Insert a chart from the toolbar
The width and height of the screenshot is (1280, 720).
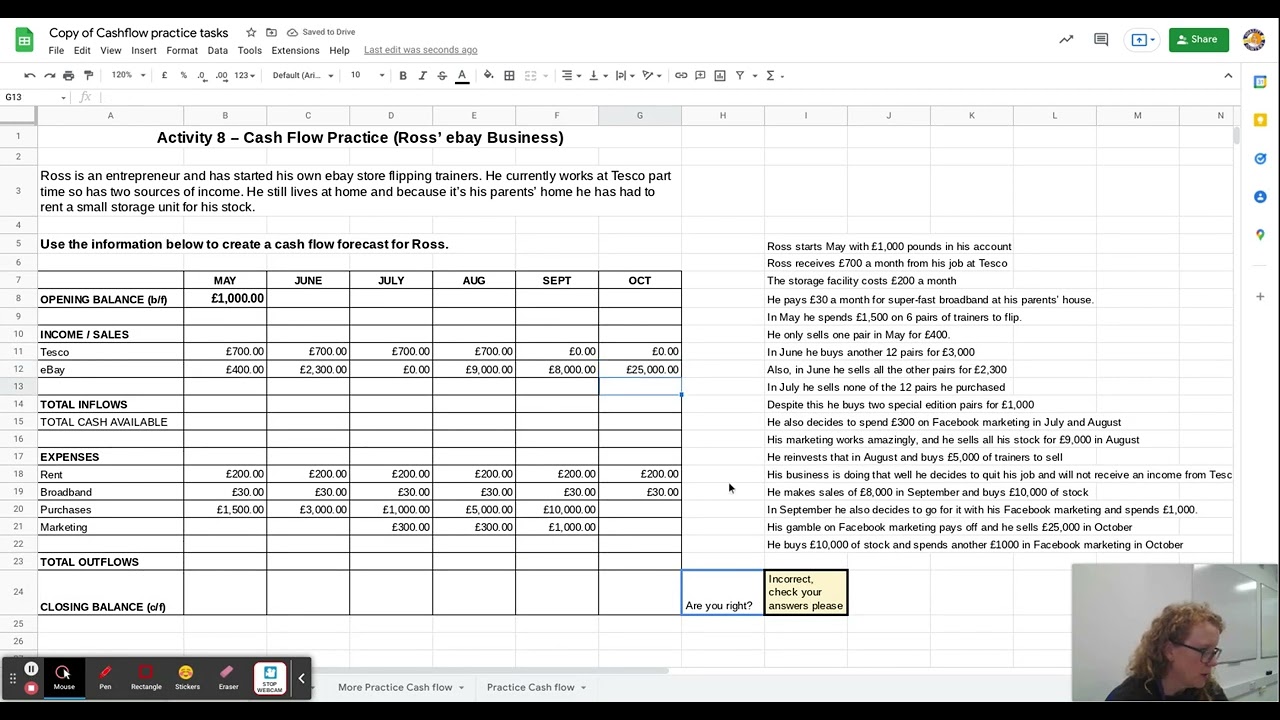click(720, 75)
